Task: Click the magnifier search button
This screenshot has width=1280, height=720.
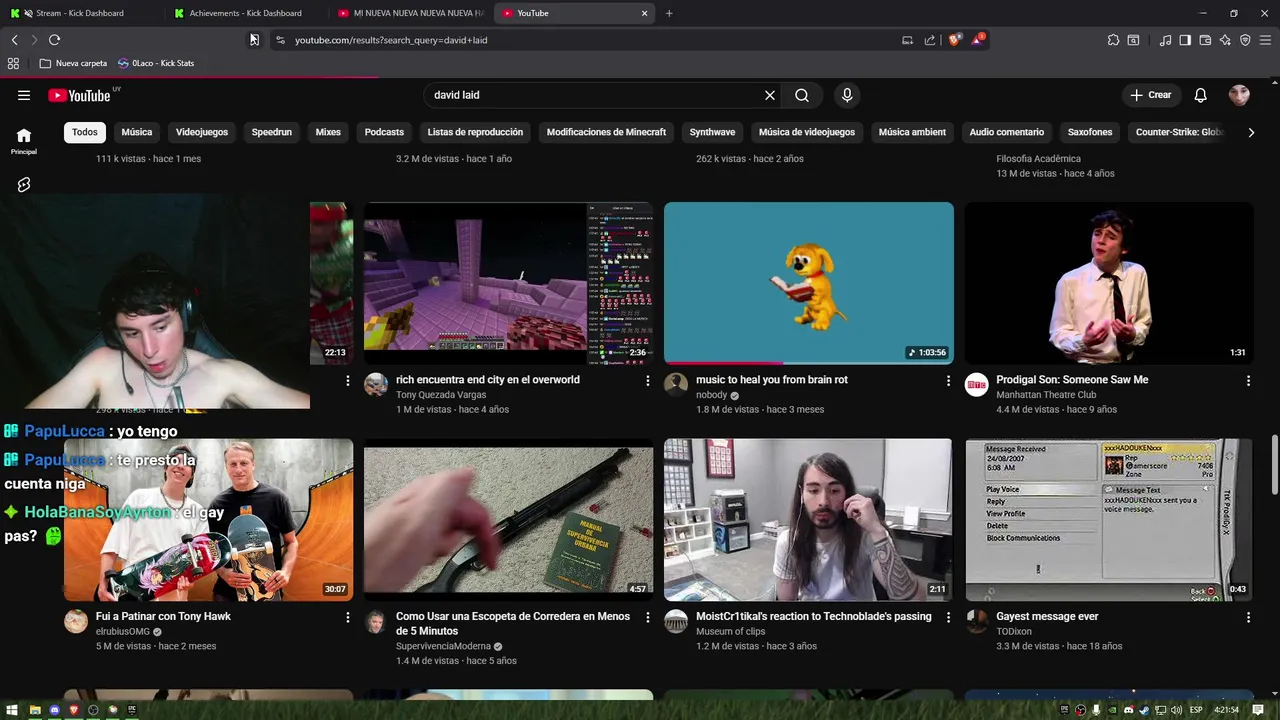Action: coord(802,95)
